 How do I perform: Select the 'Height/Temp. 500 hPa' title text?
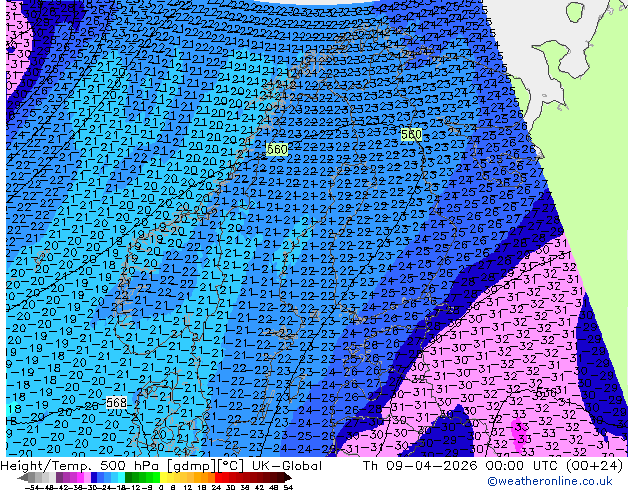(x=80, y=466)
